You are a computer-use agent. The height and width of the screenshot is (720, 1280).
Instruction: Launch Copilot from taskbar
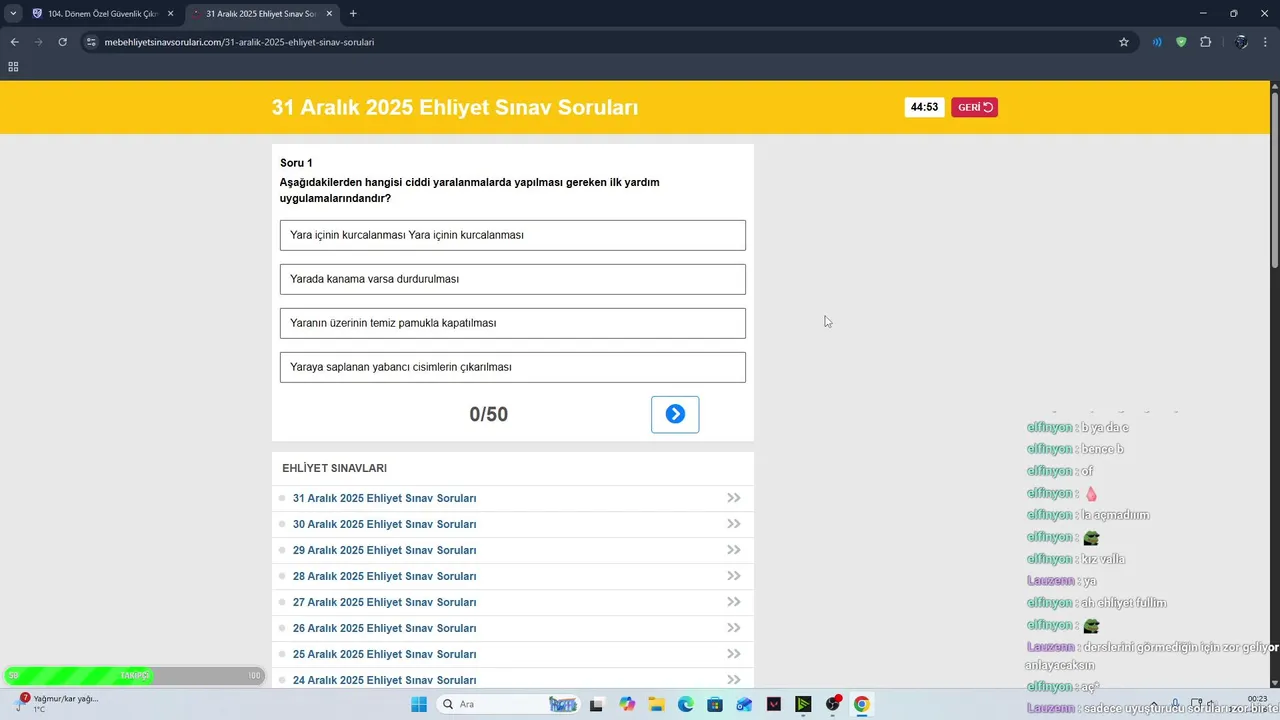tap(627, 704)
